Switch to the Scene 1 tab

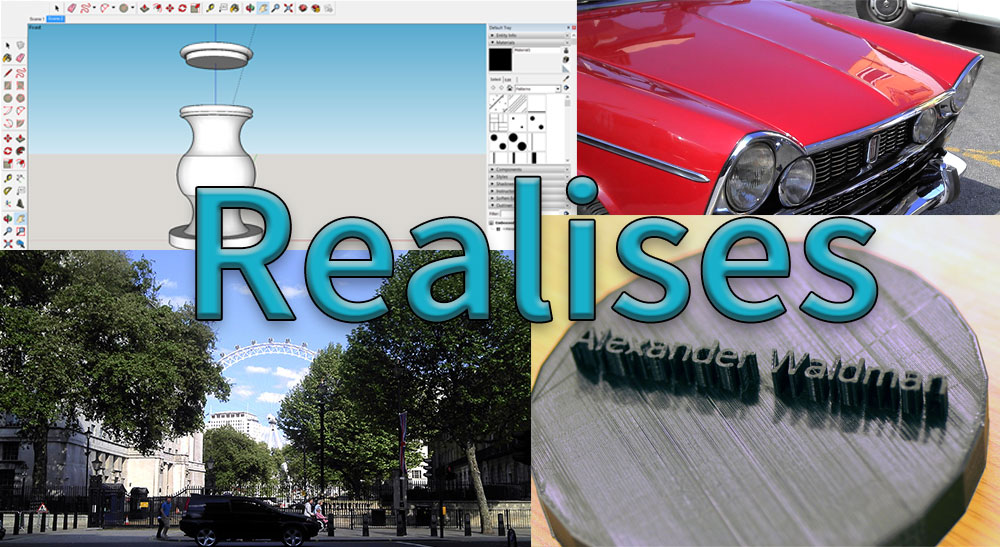click(39, 18)
